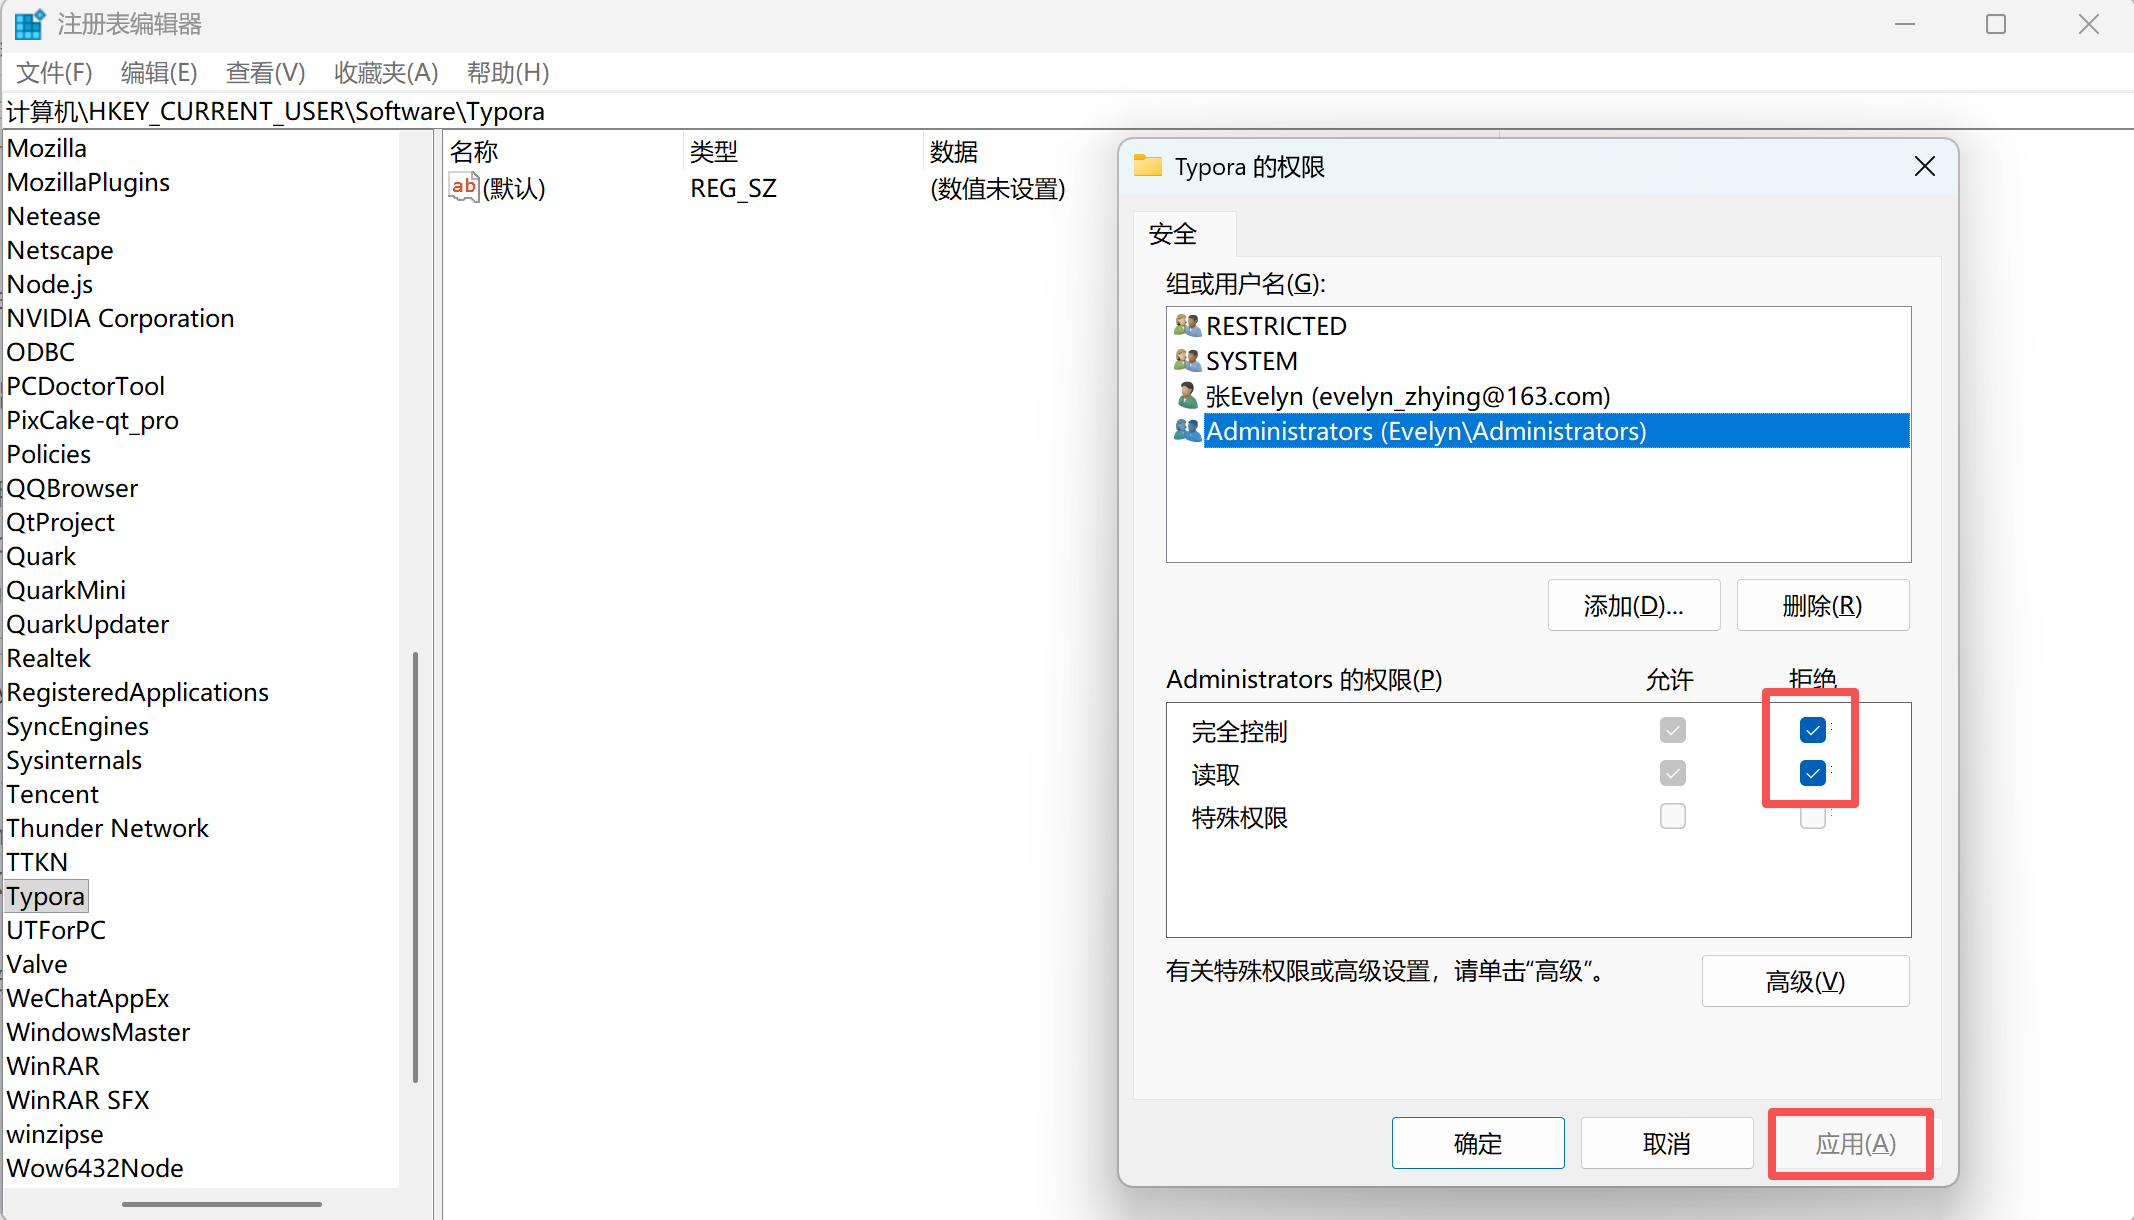Open the 编辑(E) menu

click(x=159, y=72)
